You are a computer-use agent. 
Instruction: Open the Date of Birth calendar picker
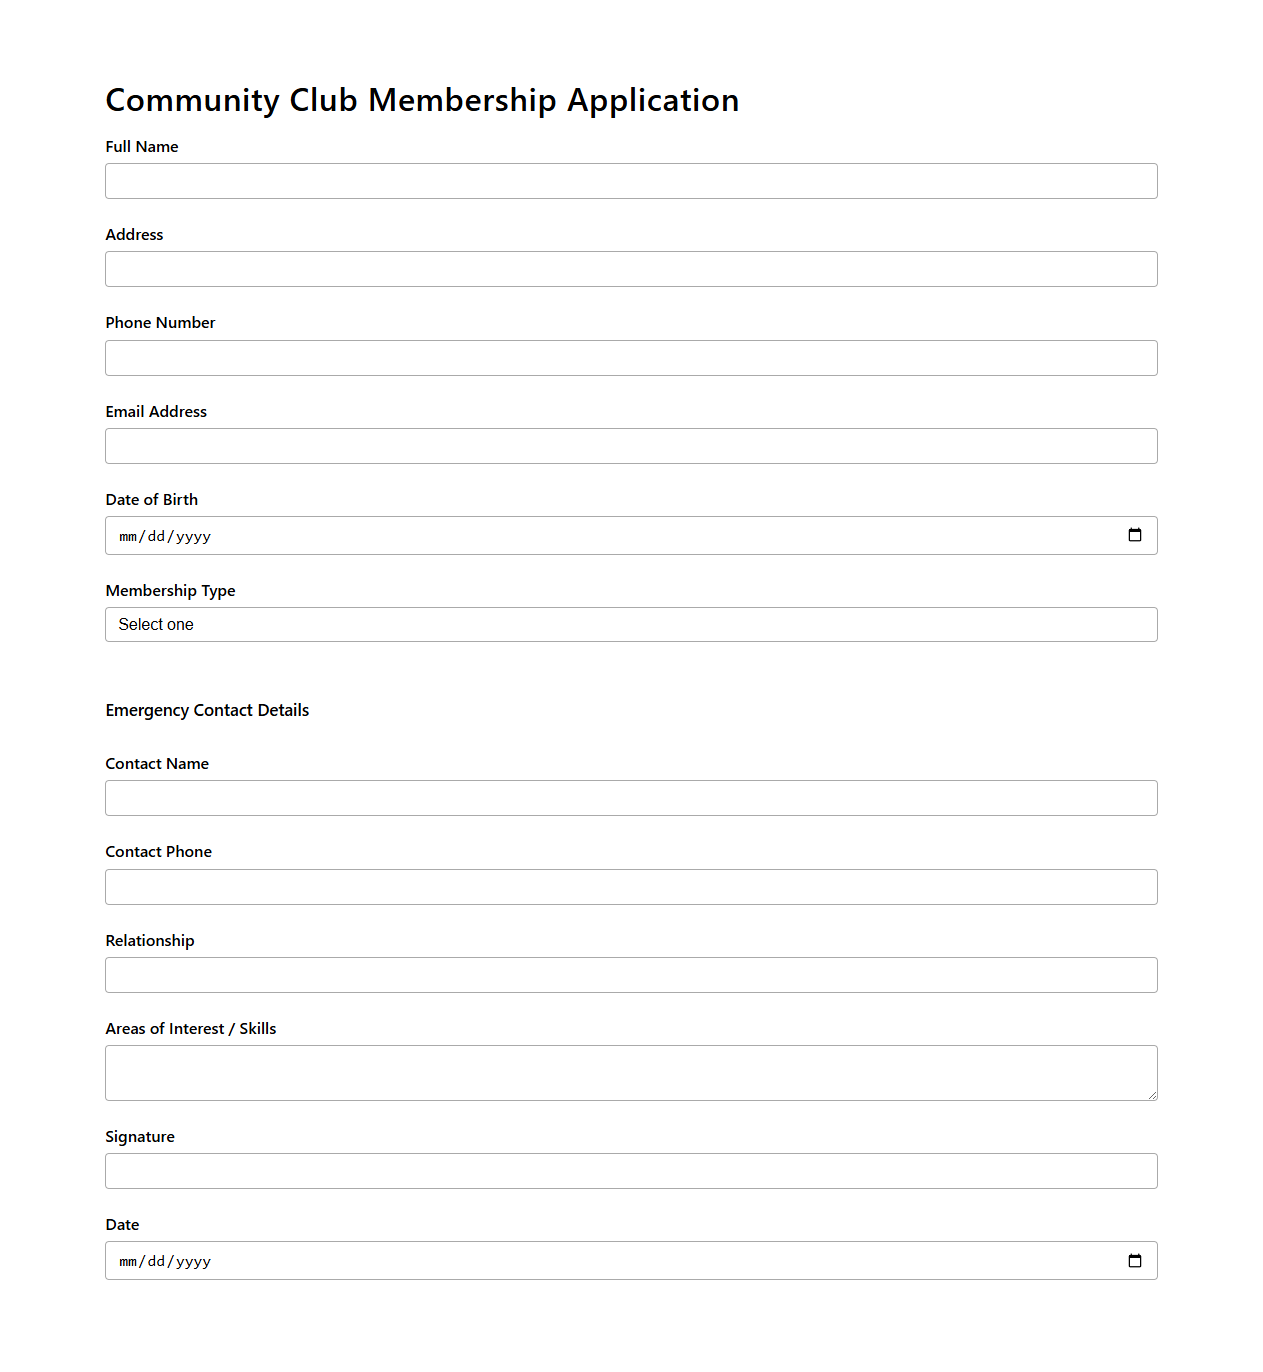[1135, 535]
